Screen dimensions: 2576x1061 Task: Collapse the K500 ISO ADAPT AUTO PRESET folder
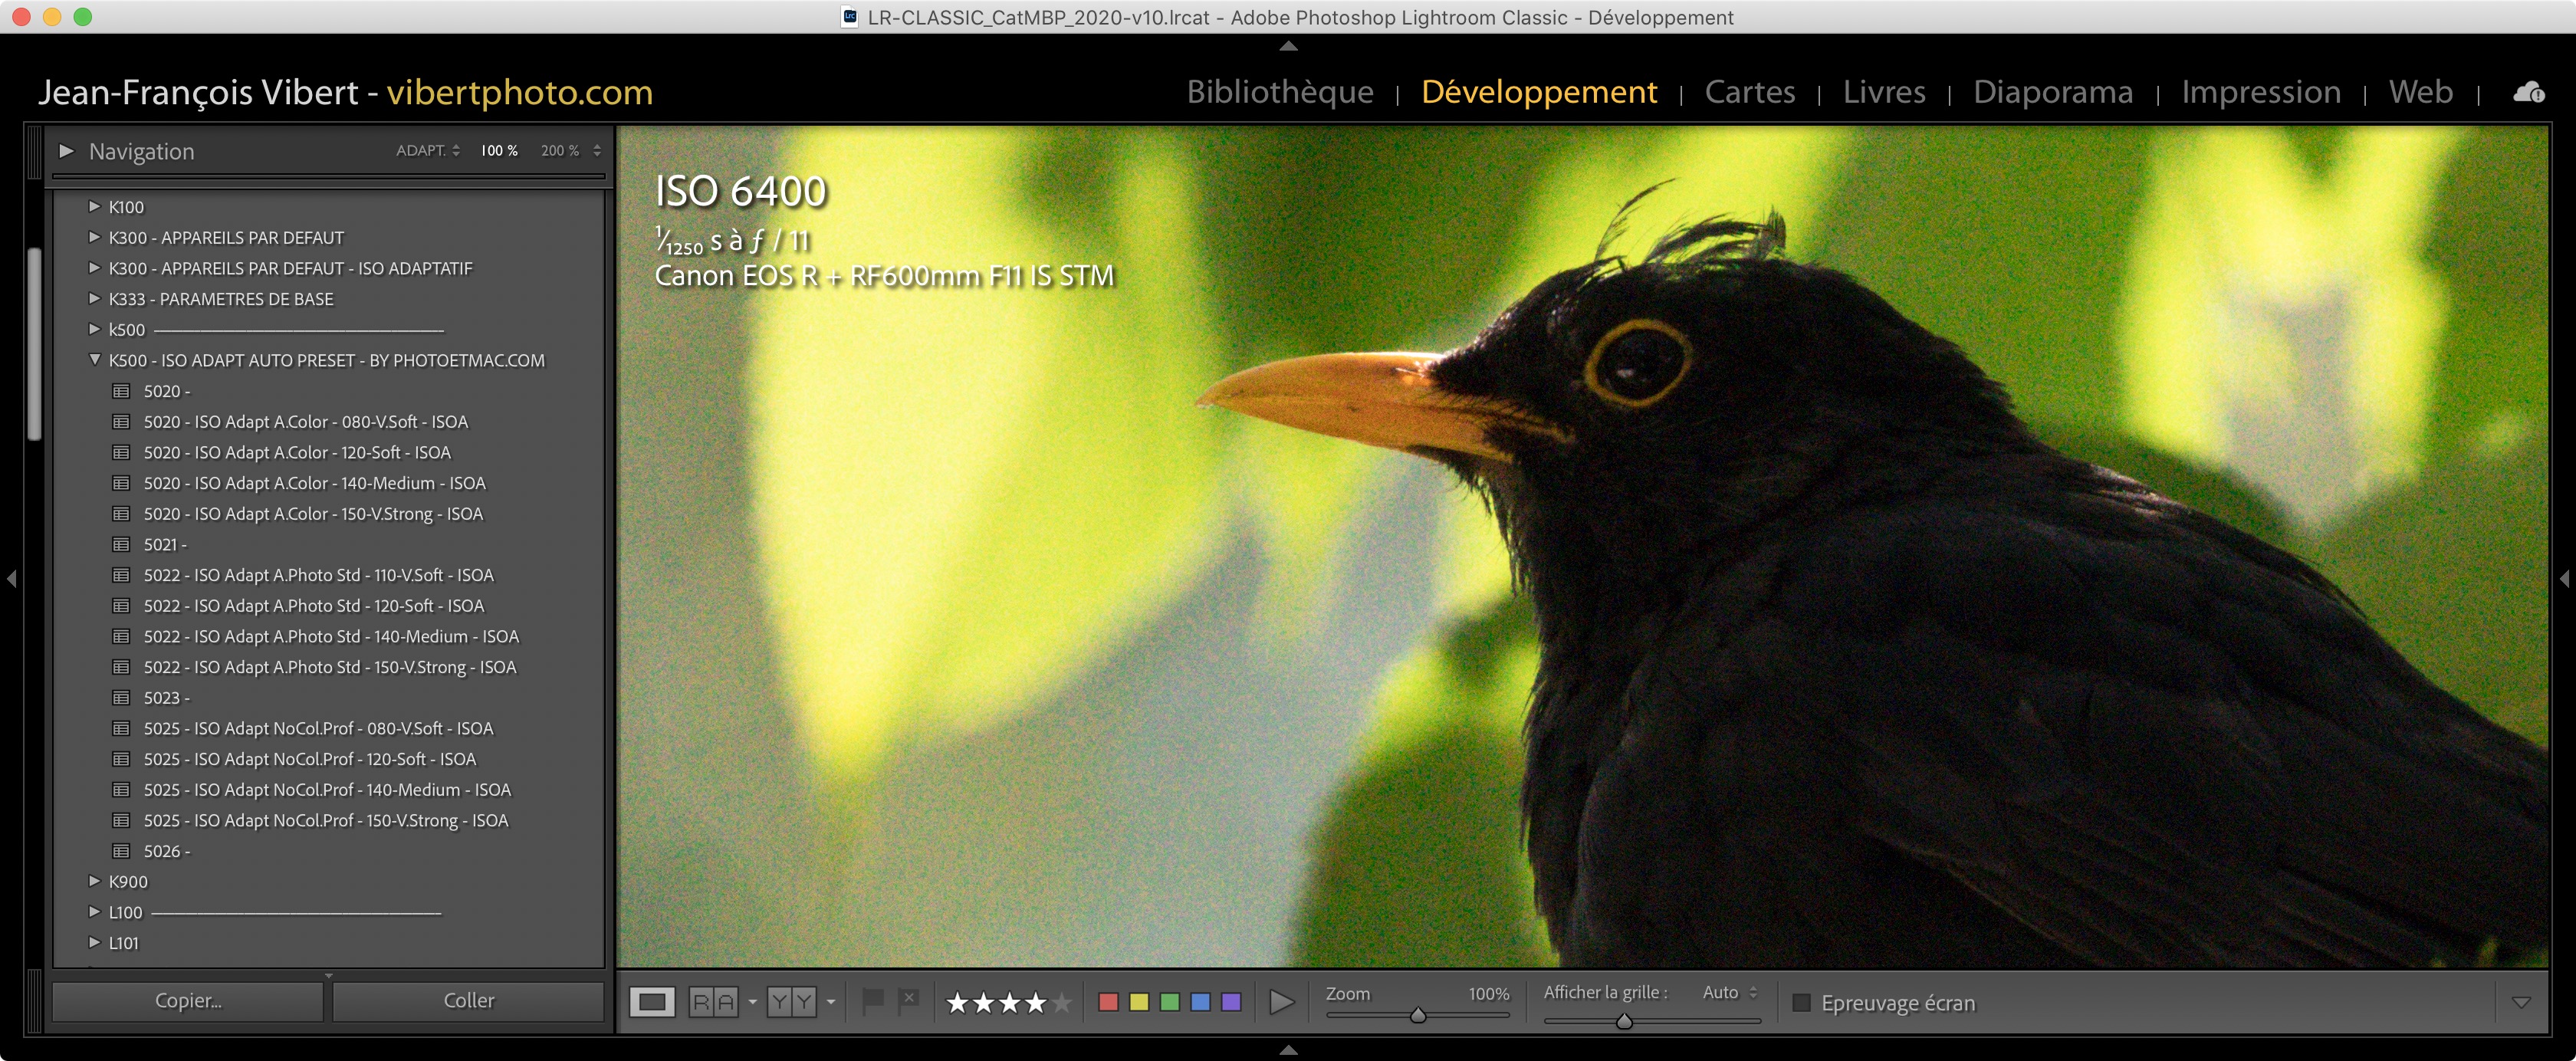point(95,360)
